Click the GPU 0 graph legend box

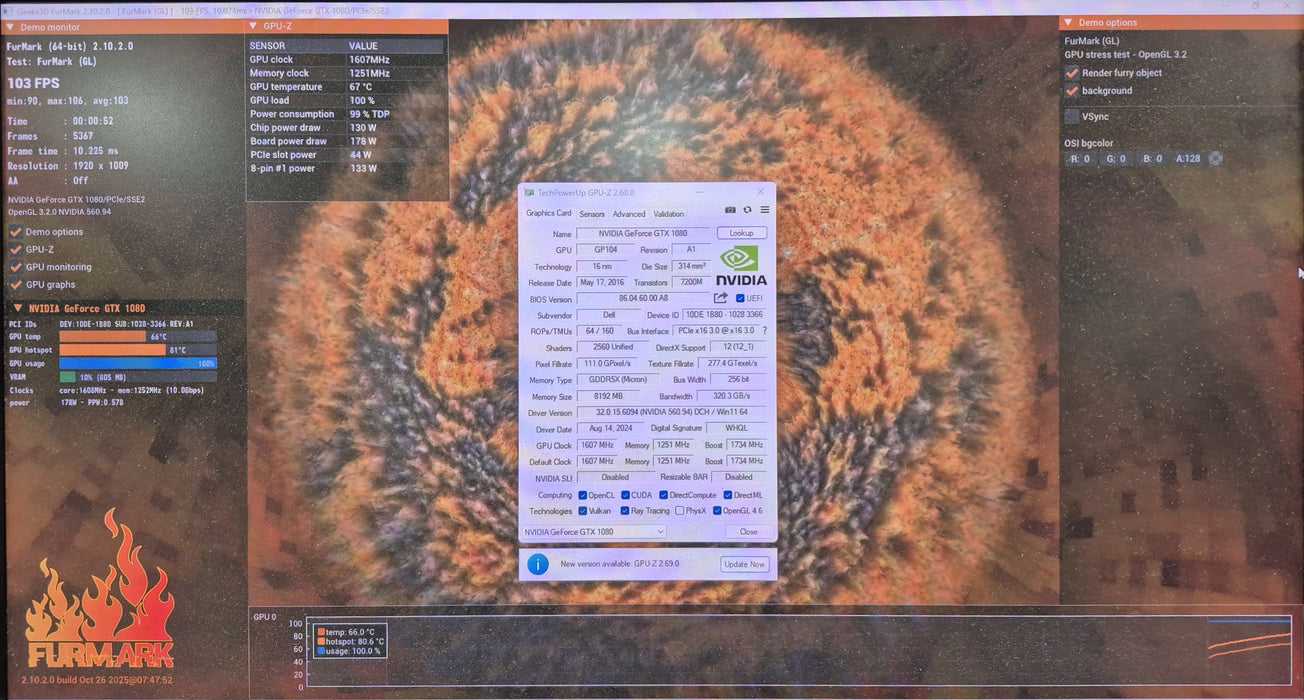coord(350,641)
